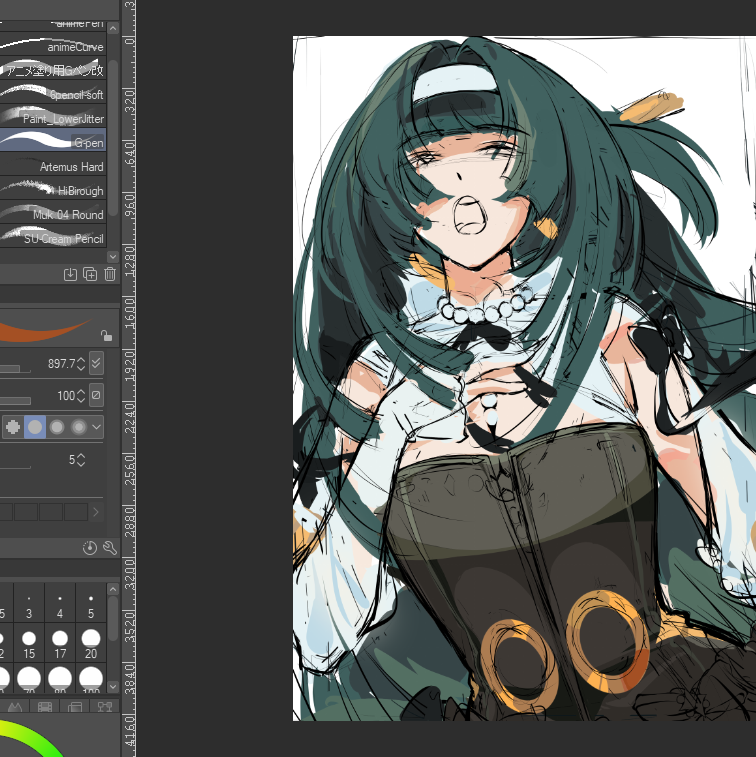The height and width of the screenshot is (757, 756).
Task: Reset tool property to initial settings icon
Action: tap(90, 548)
